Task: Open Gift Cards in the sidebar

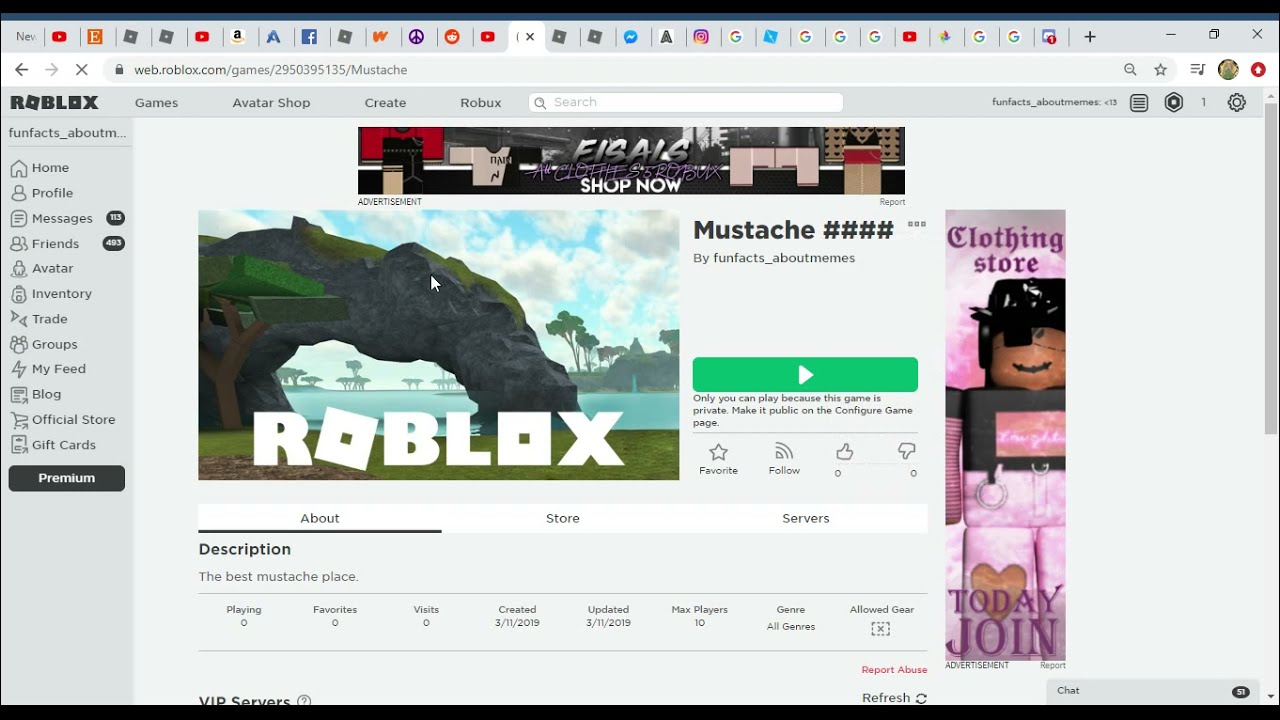Action: pos(53,445)
